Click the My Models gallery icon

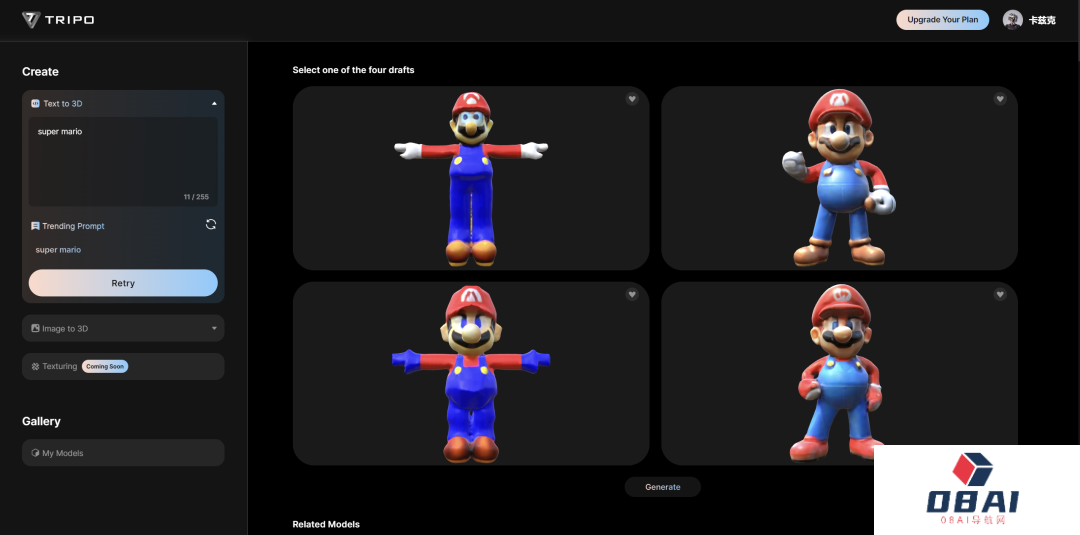[x=35, y=453]
